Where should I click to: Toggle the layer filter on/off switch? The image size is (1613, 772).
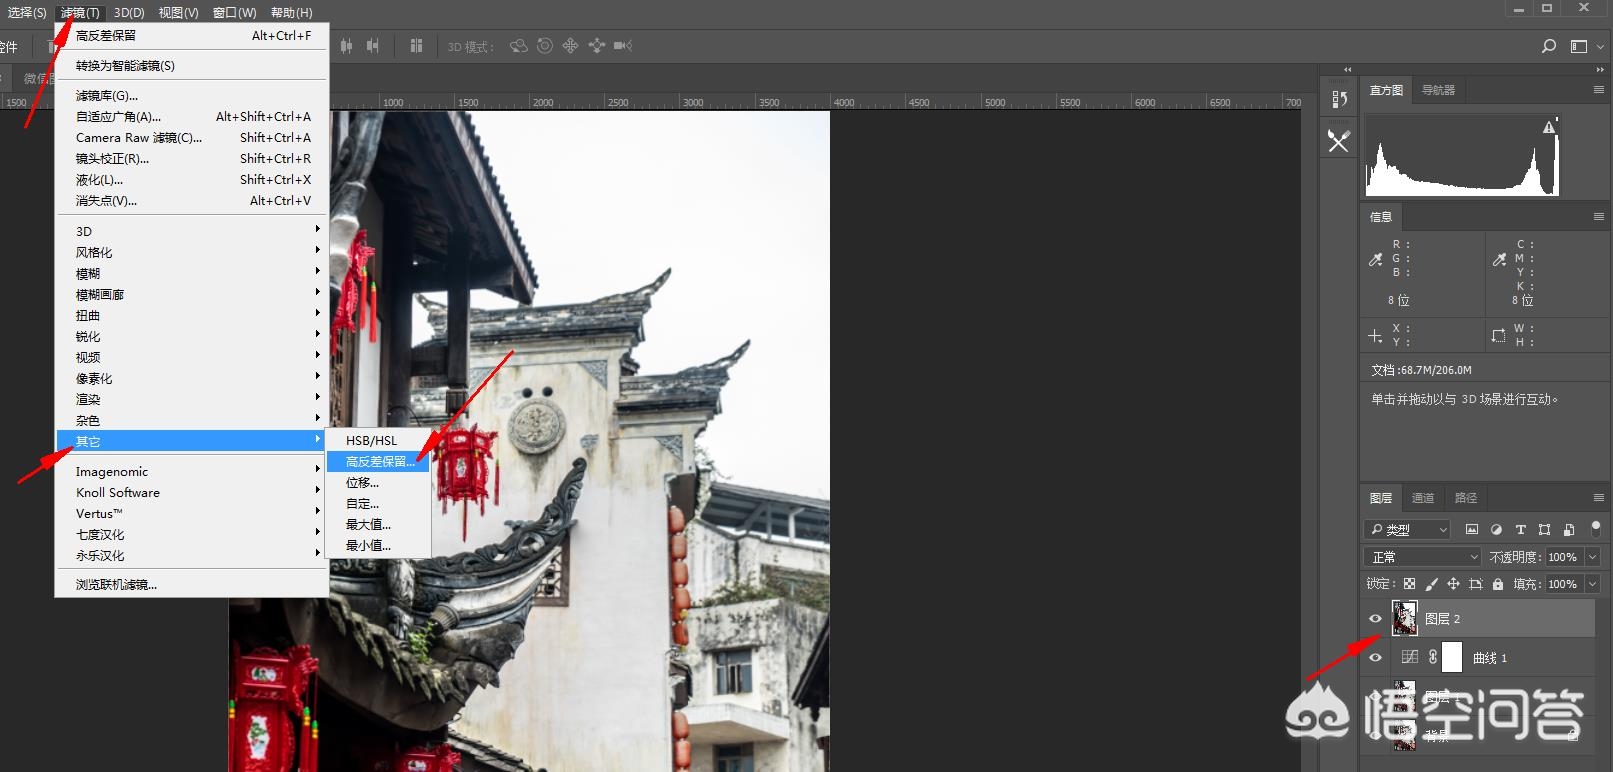[1595, 527]
